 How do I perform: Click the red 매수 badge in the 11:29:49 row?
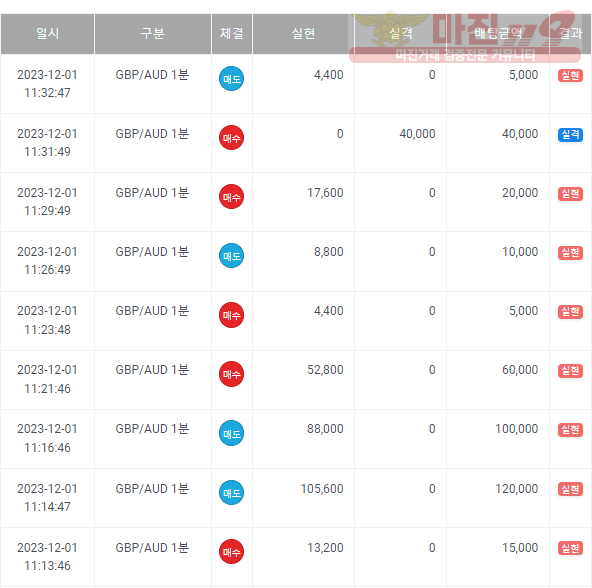tap(231, 196)
